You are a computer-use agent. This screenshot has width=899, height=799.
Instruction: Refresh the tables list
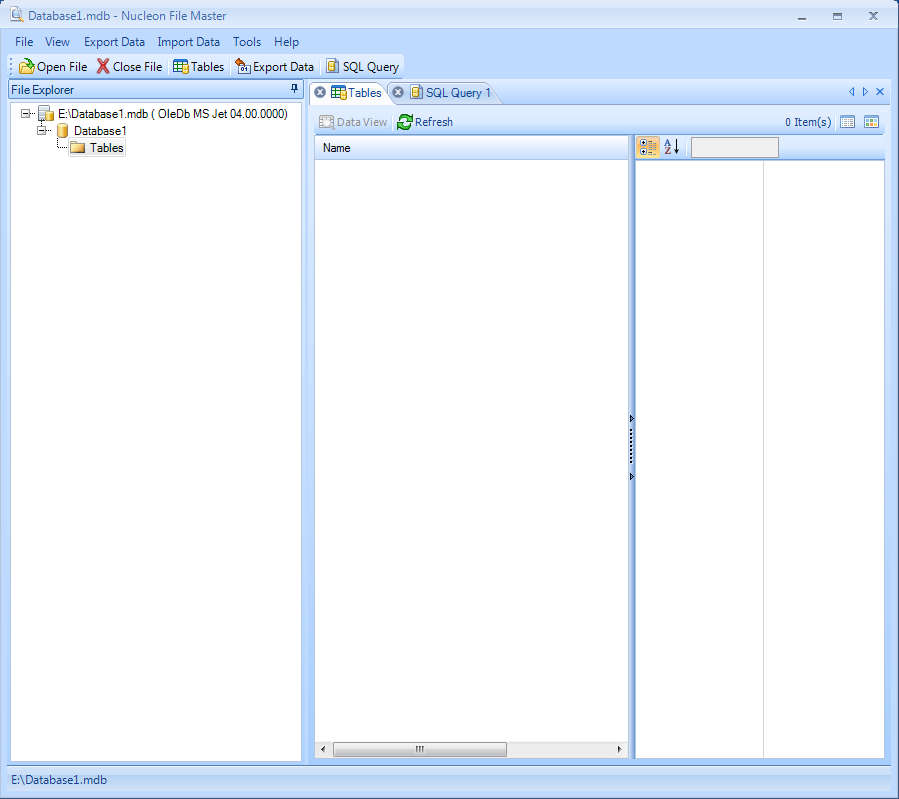coord(425,122)
